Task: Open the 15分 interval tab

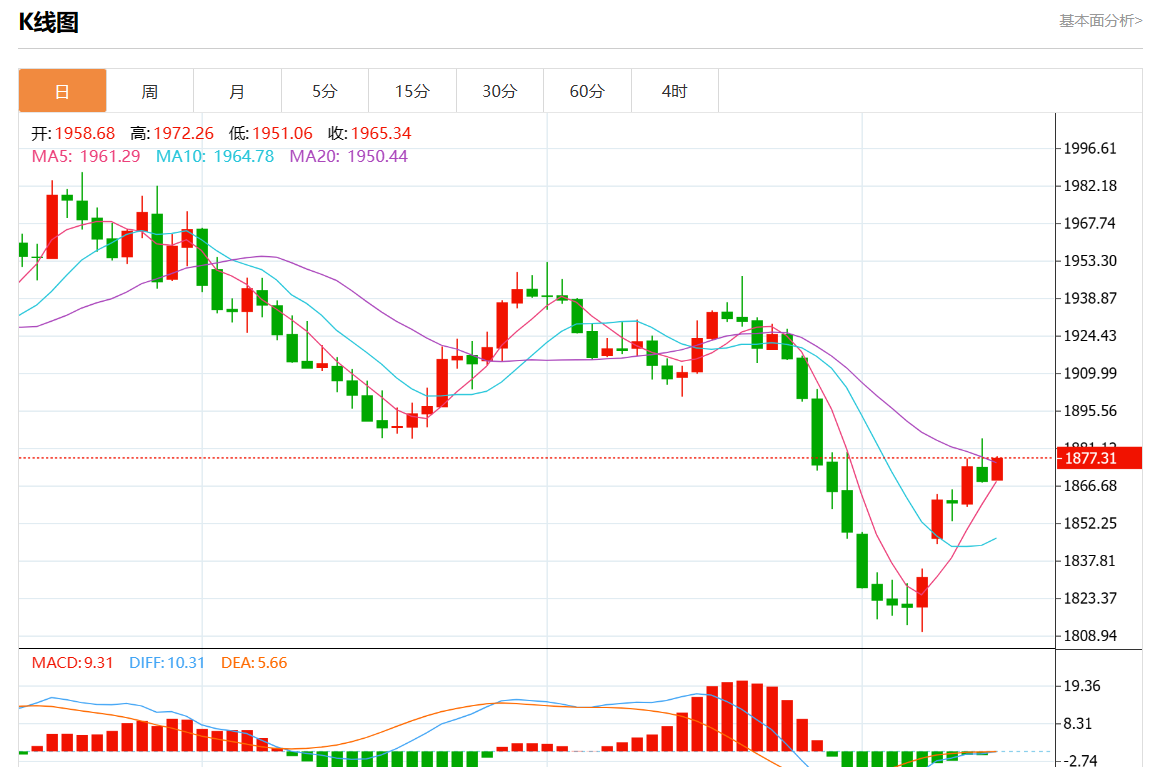Action: 412,91
